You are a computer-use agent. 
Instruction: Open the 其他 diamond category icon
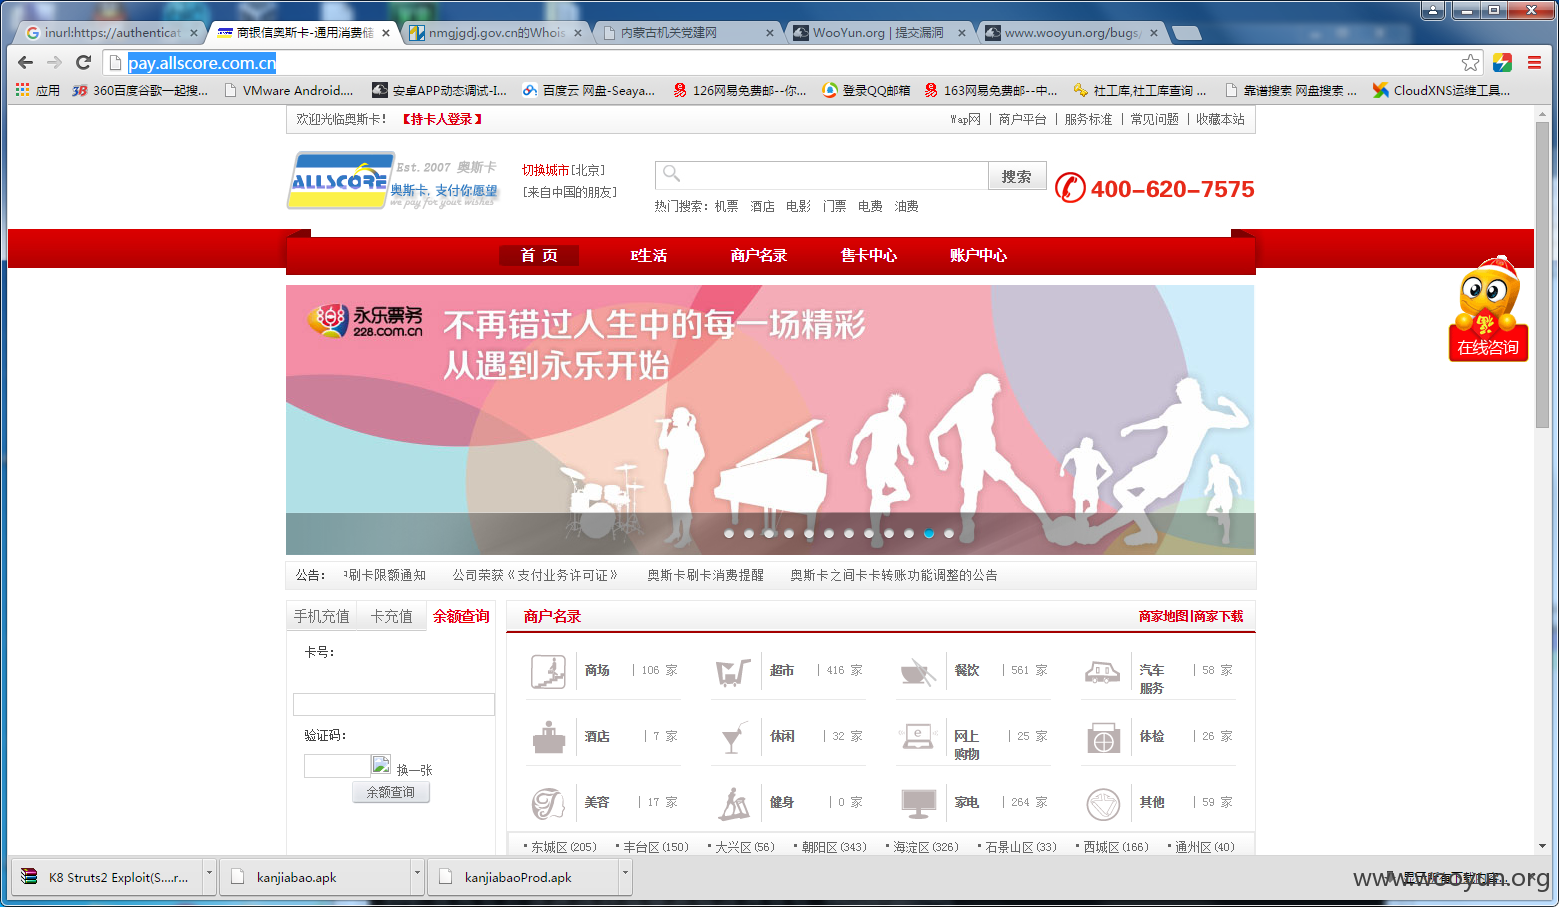tap(1102, 803)
